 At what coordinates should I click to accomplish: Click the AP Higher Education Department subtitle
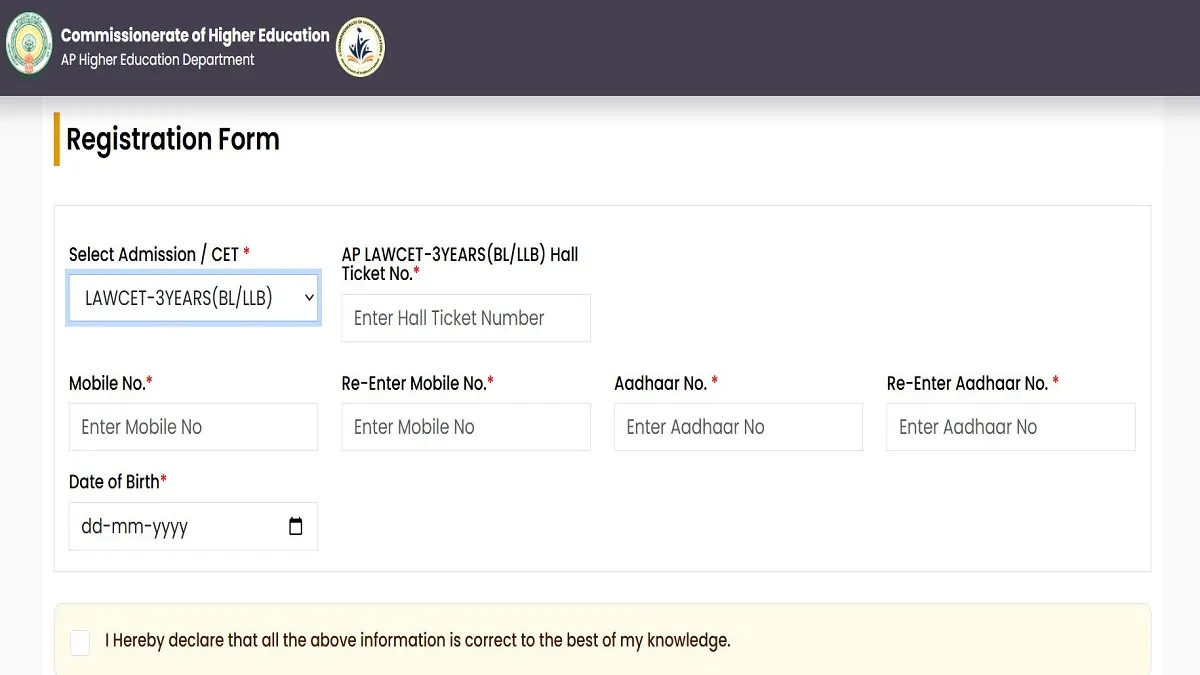click(x=158, y=60)
